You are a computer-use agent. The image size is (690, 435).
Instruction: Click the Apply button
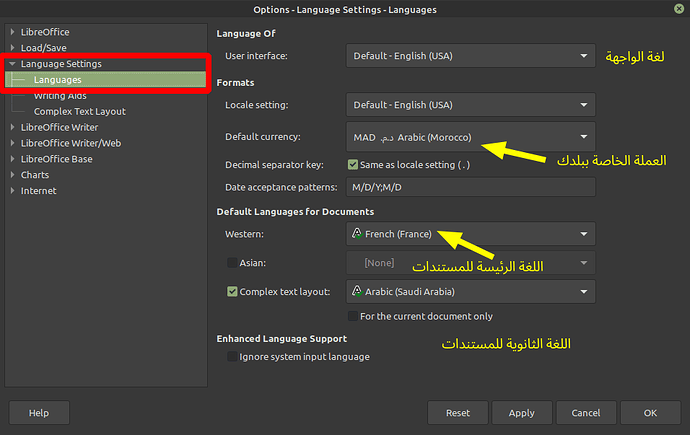[521, 412]
